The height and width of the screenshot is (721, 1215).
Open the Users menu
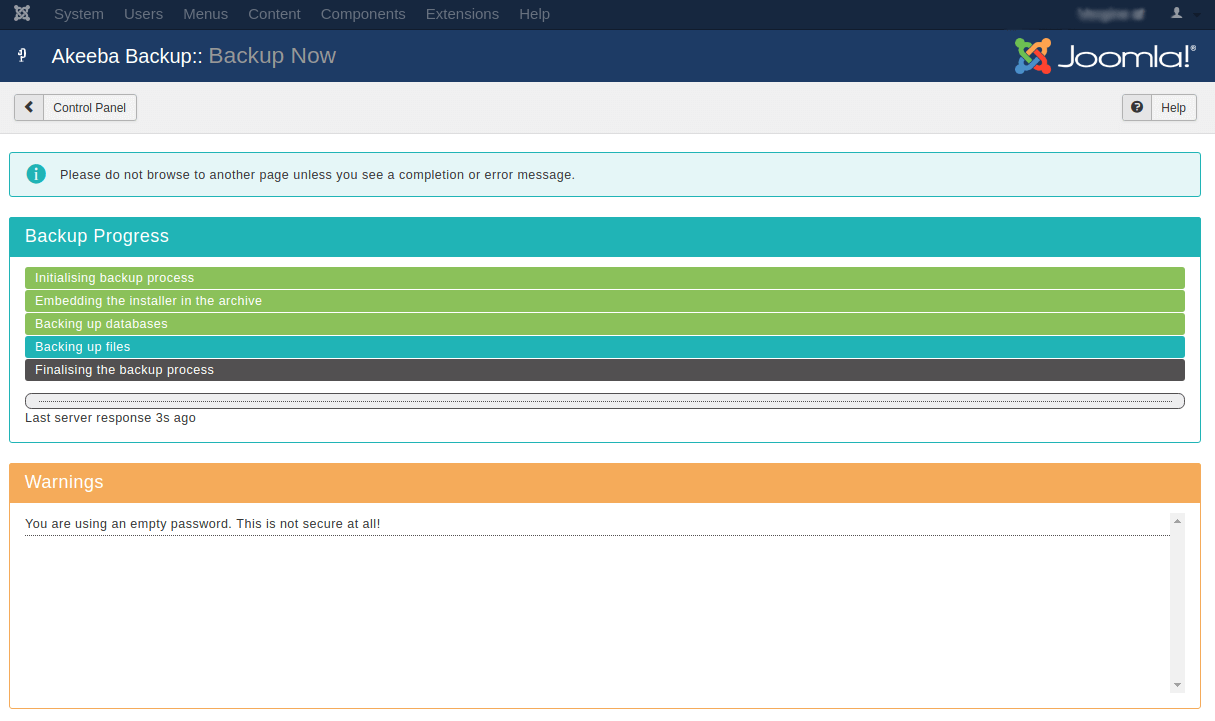[x=144, y=14]
